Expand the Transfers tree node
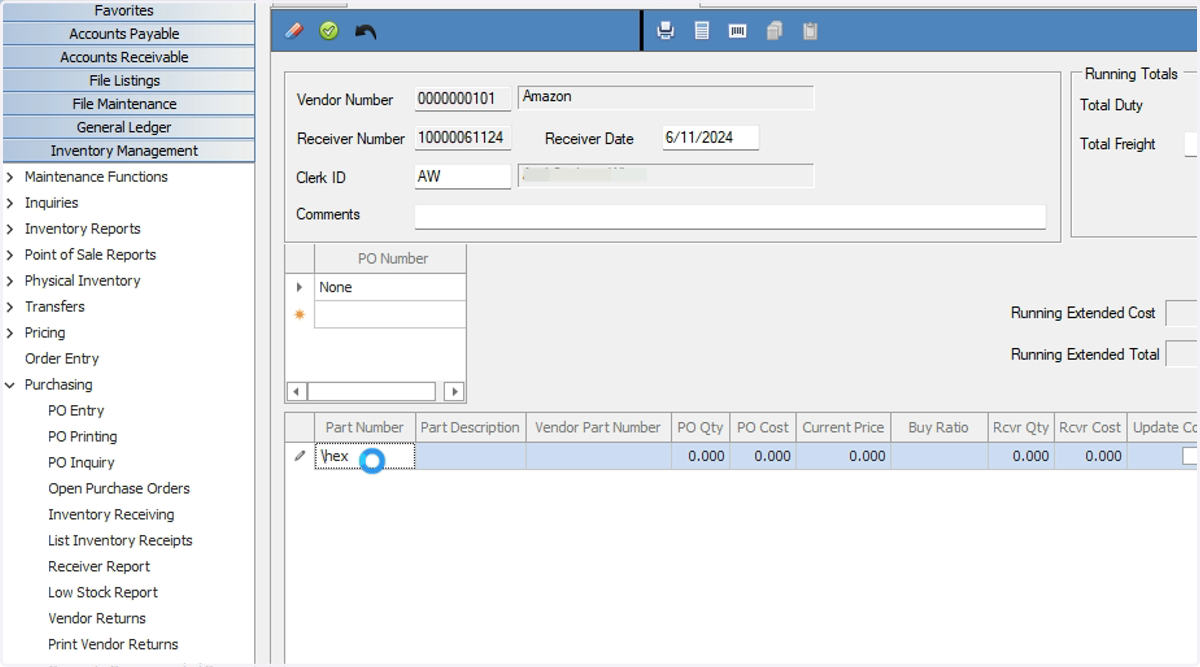1200x667 pixels. click(x=10, y=307)
